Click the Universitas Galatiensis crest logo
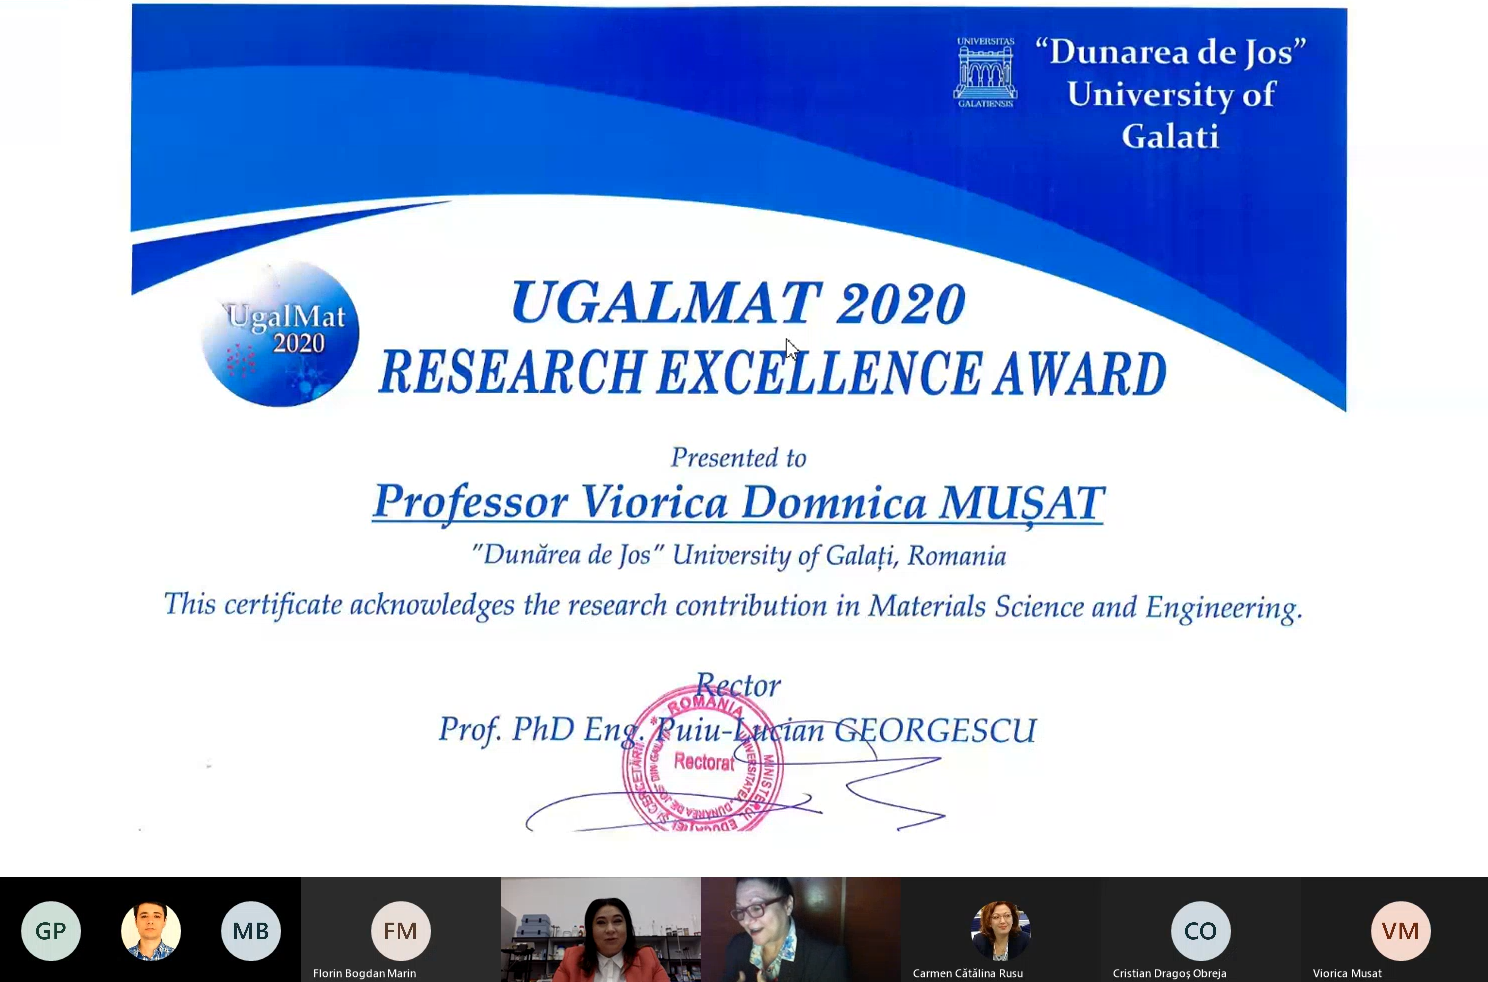This screenshot has width=1488, height=982. click(986, 73)
